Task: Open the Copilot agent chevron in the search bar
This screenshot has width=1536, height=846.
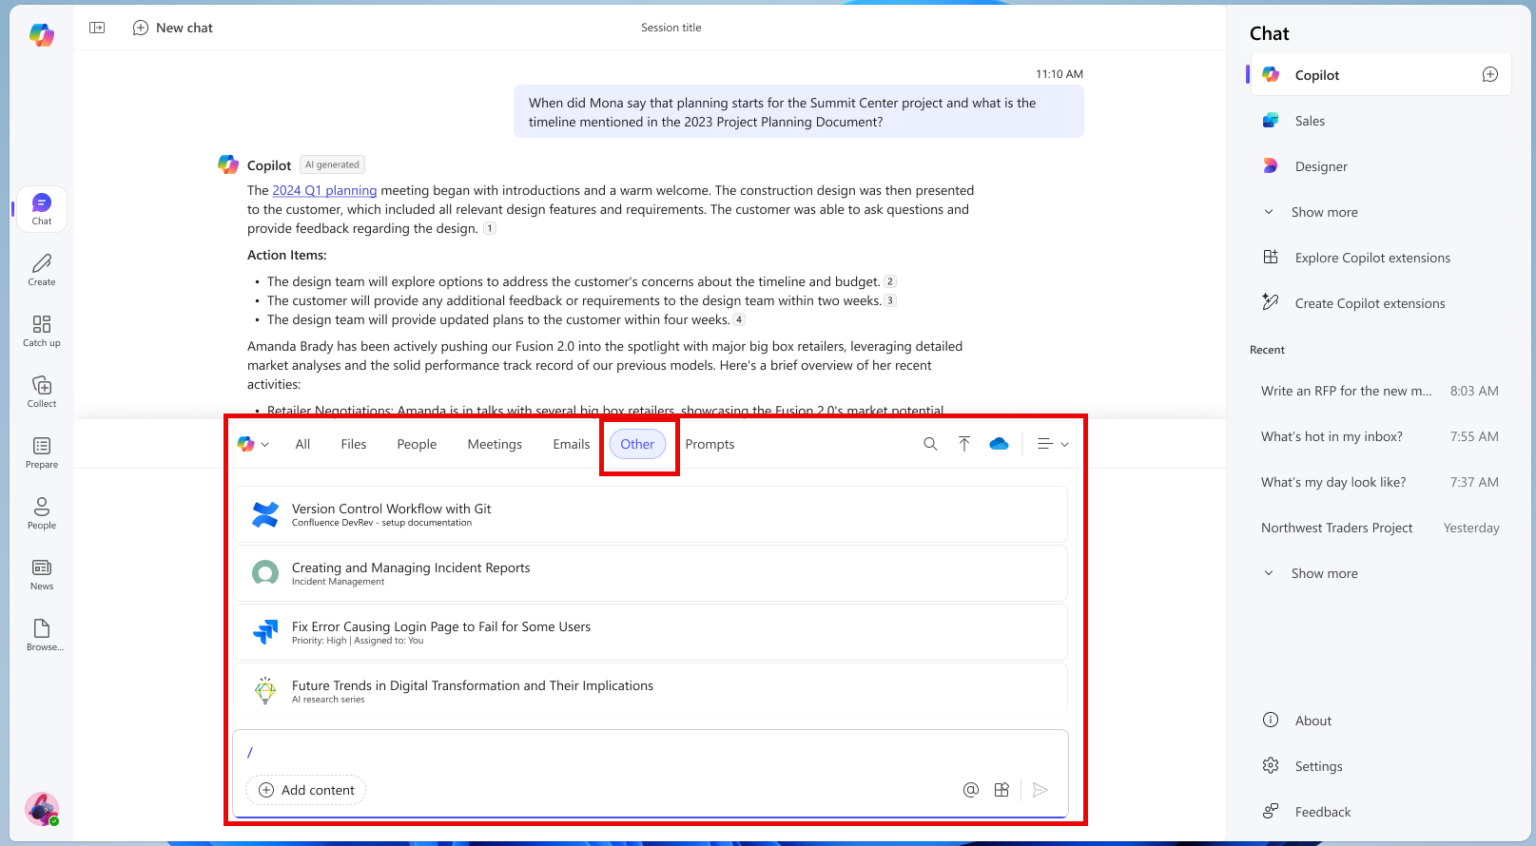Action: (265, 443)
